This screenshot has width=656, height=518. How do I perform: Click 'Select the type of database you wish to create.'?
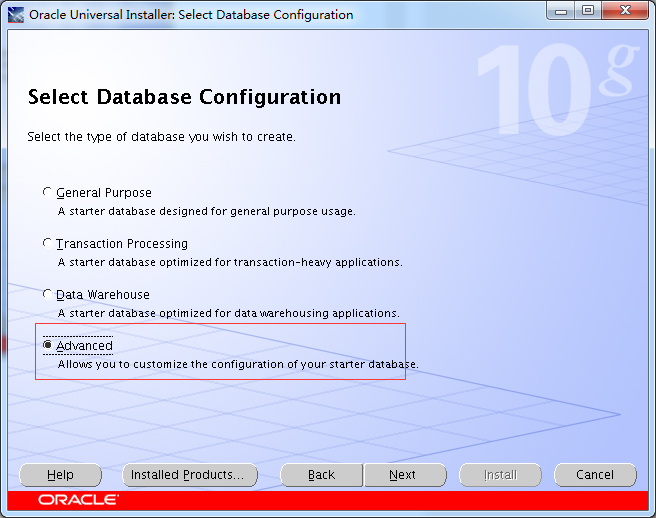click(x=161, y=137)
